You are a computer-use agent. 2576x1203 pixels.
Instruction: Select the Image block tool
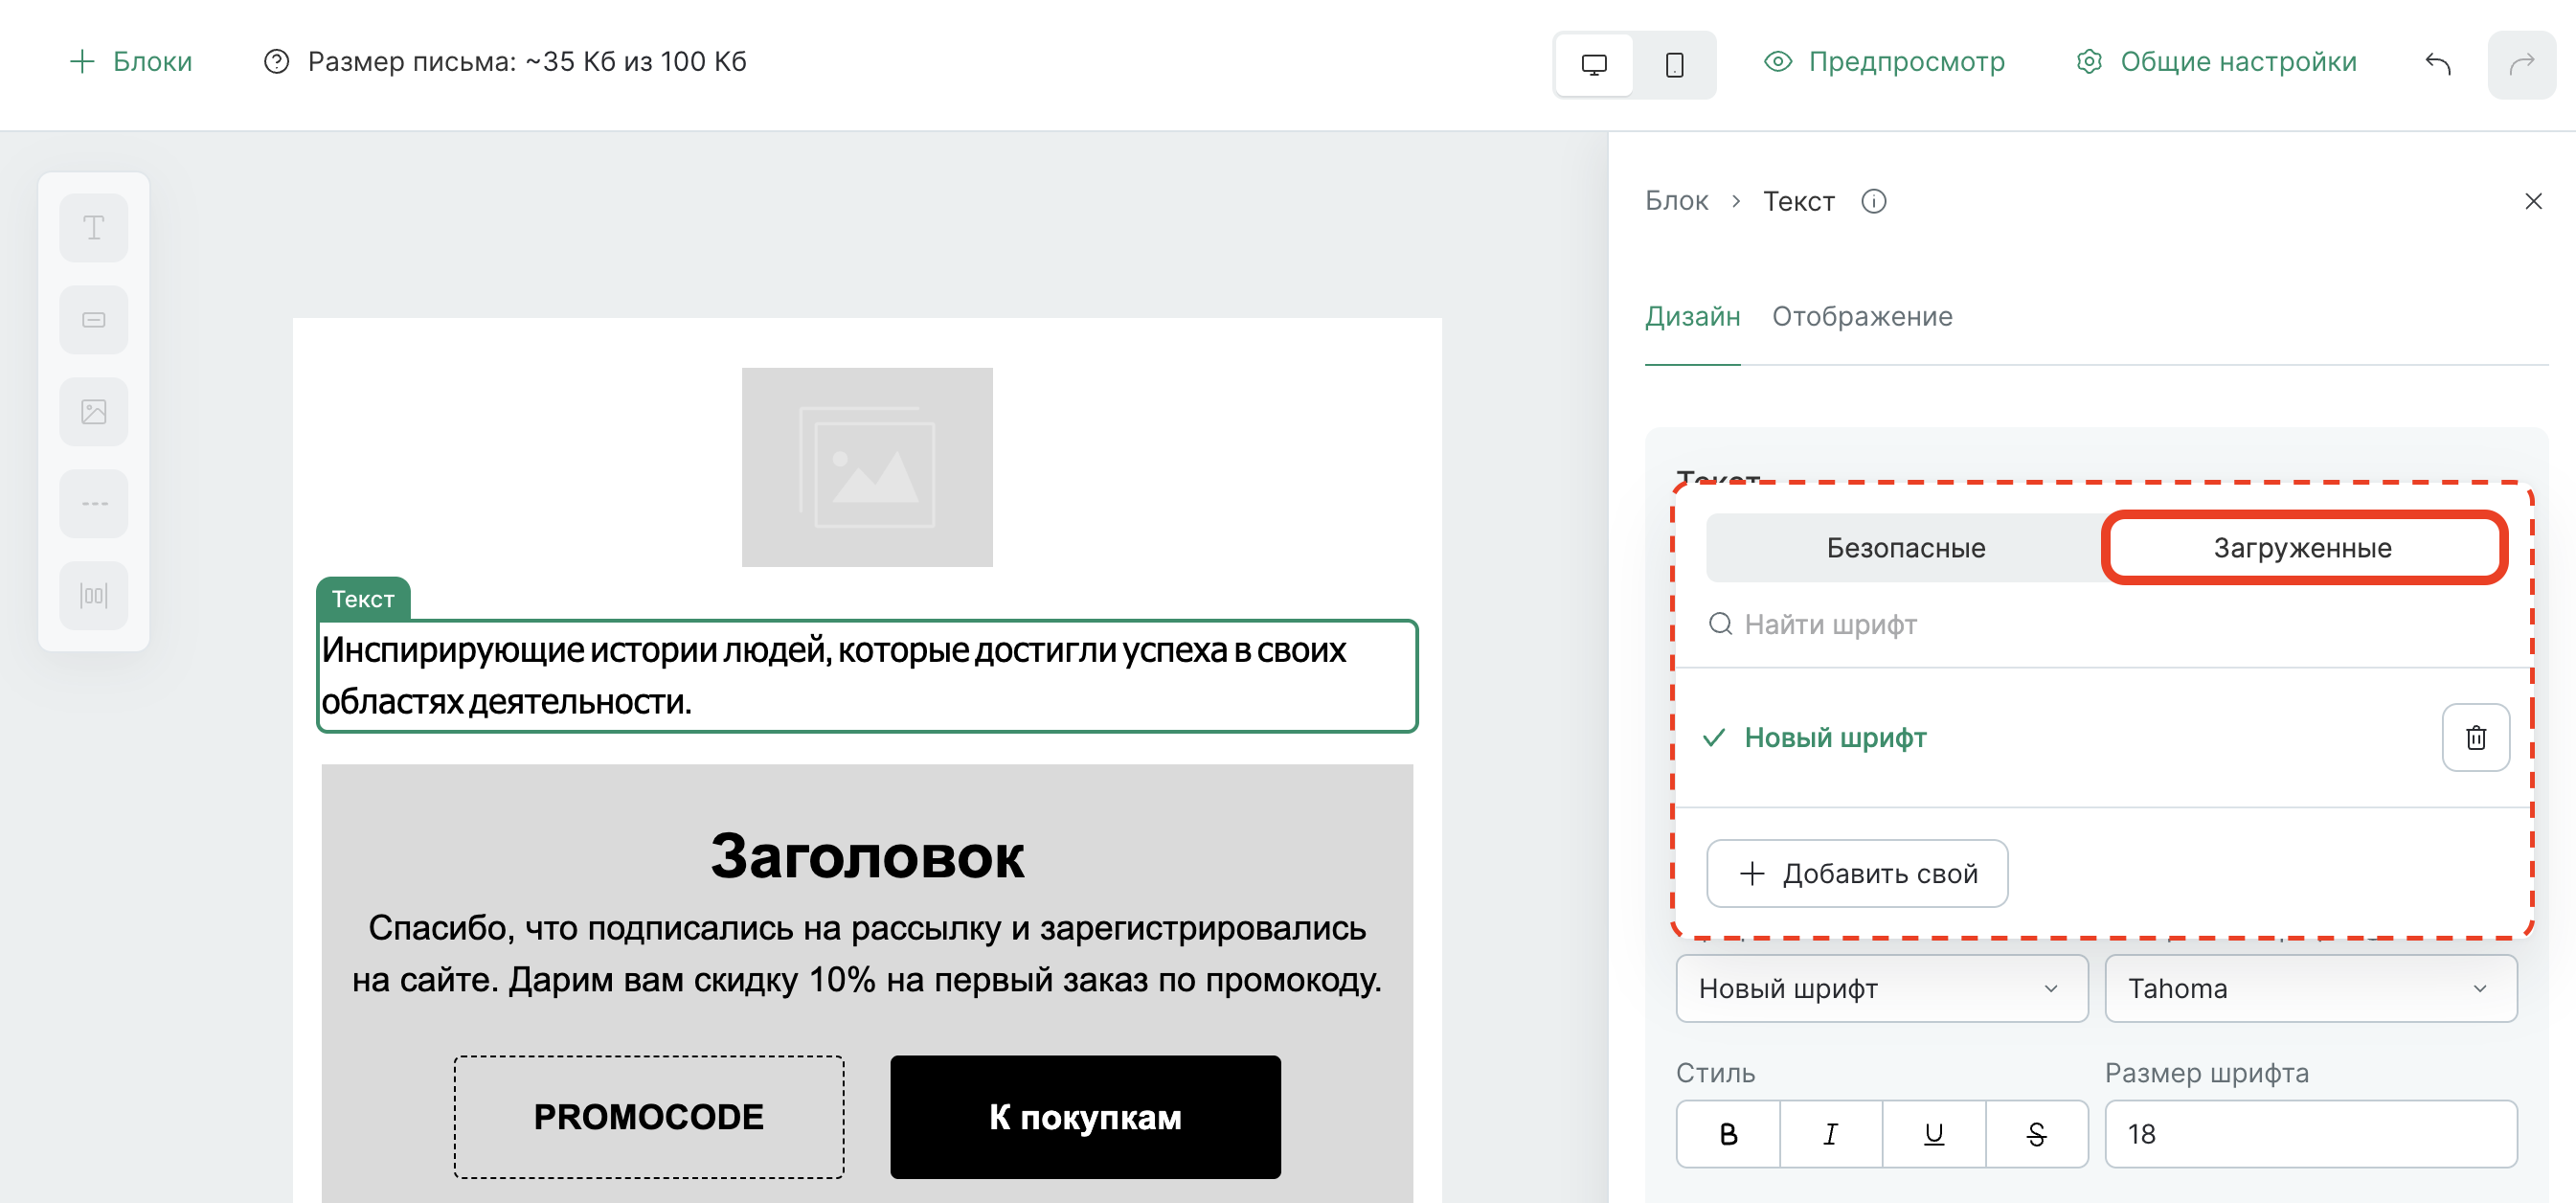[x=93, y=411]
